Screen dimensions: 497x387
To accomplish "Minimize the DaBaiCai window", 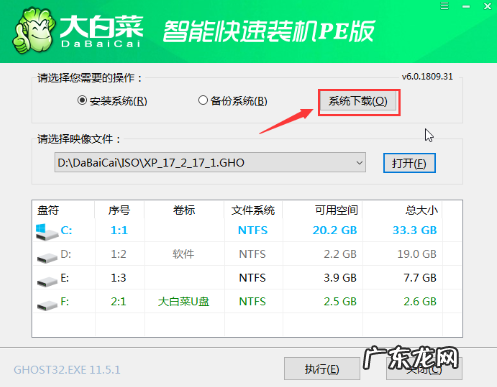I will (466, 6).
